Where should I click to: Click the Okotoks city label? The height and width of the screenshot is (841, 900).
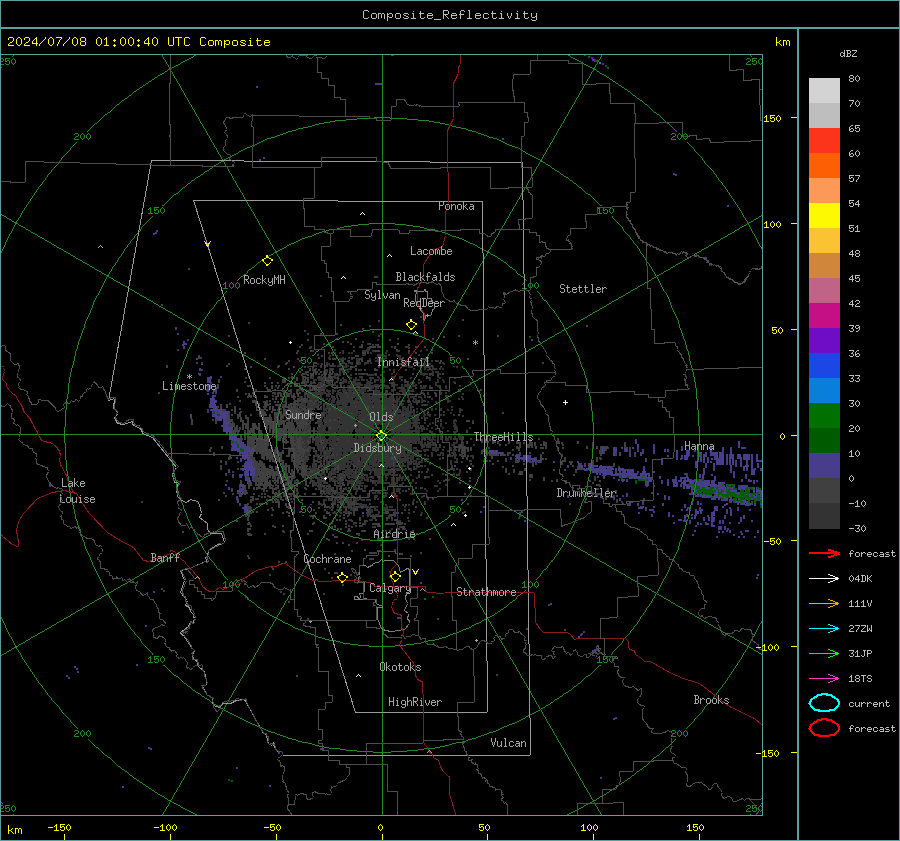[400, 667]
